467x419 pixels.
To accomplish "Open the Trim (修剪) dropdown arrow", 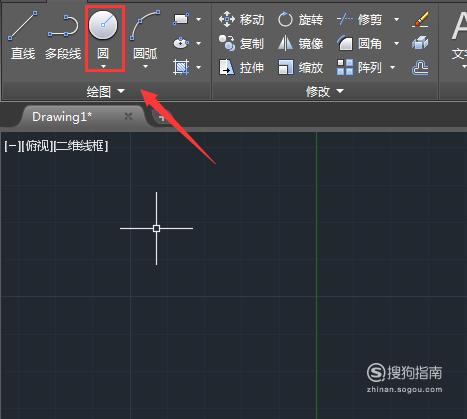I will coord(396,20).
